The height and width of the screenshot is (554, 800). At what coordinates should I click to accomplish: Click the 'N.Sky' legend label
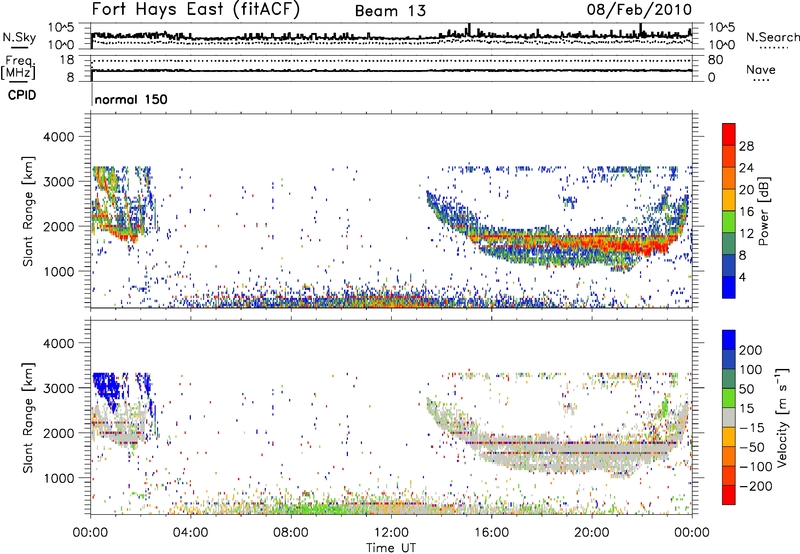click(x=19, y=37)
